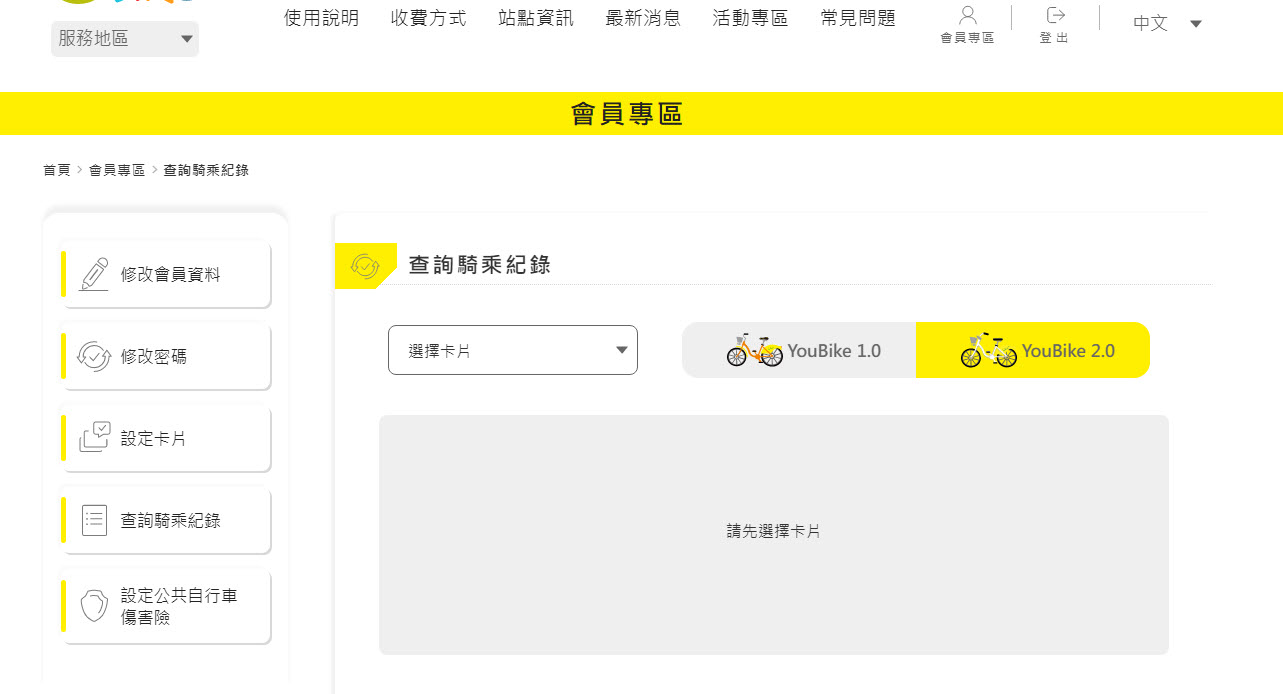Open 設定公共自行車傷害險 in the sidebar

point(166,606)
